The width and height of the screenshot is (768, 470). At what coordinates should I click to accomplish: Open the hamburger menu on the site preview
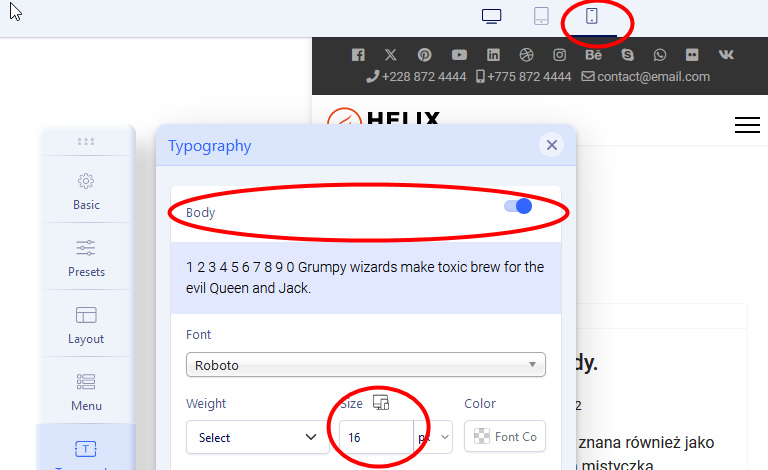(x=747, y=125)
